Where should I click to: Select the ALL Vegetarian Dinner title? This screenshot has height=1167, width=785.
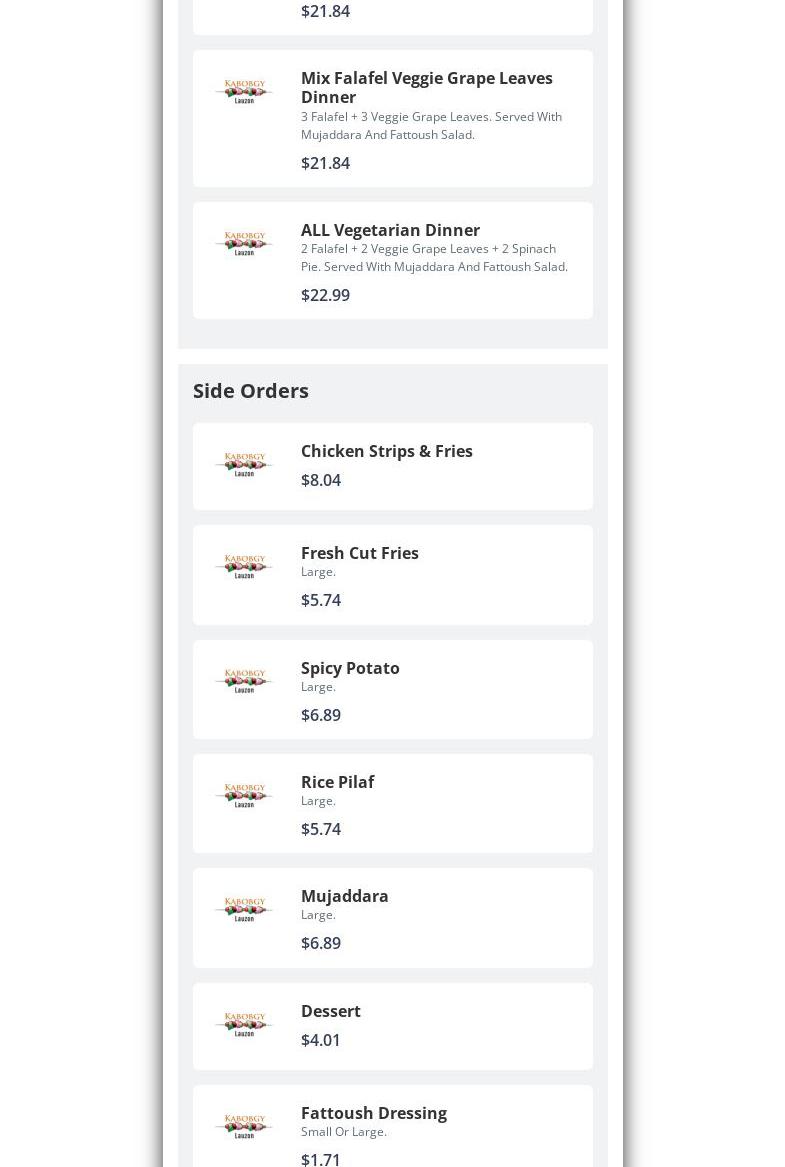pos(390,230)
